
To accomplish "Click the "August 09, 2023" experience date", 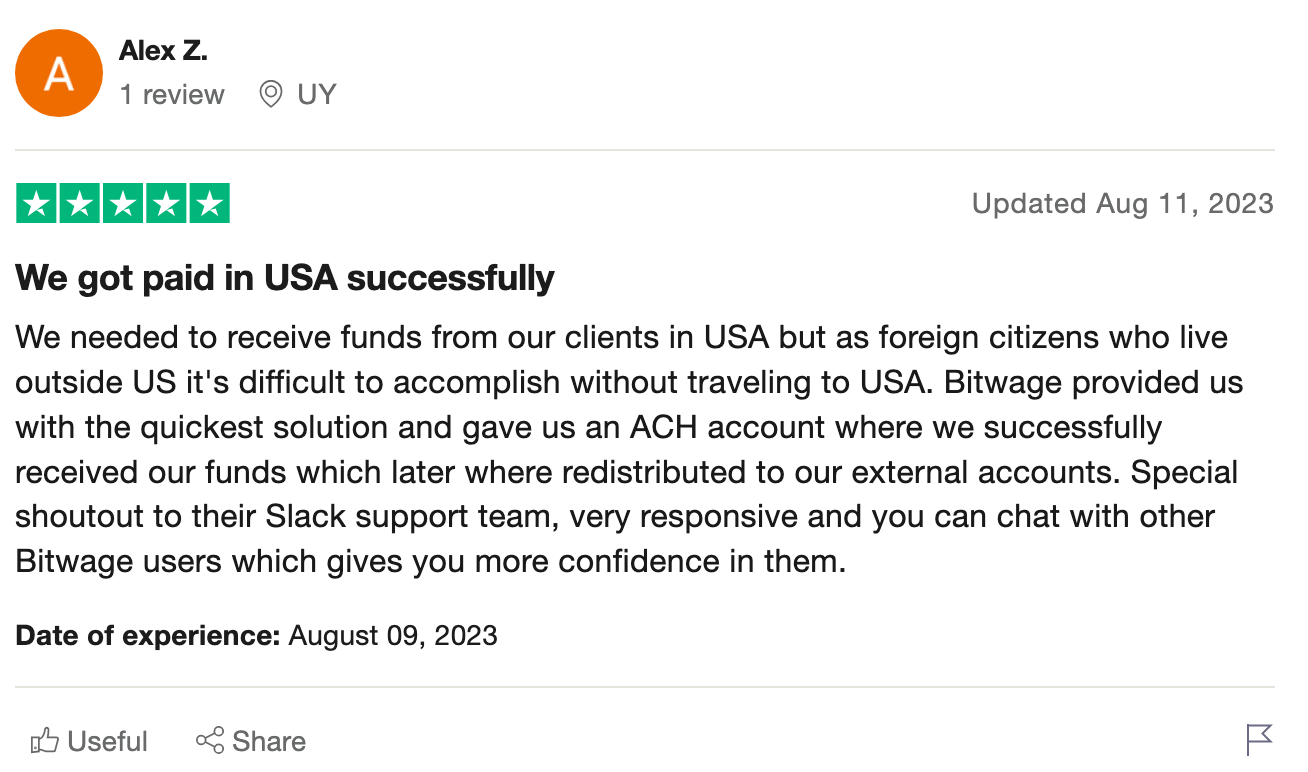I will tap(393, 636).
